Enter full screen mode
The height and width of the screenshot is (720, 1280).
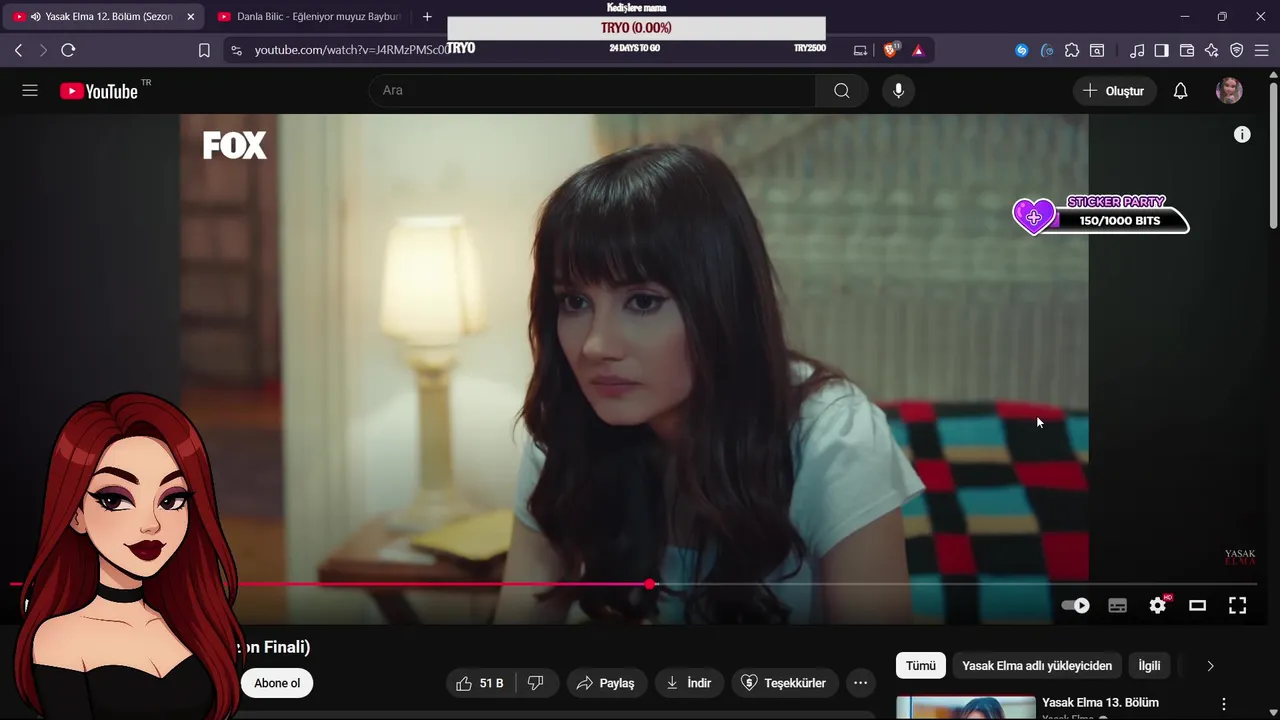coord(1237,605)
